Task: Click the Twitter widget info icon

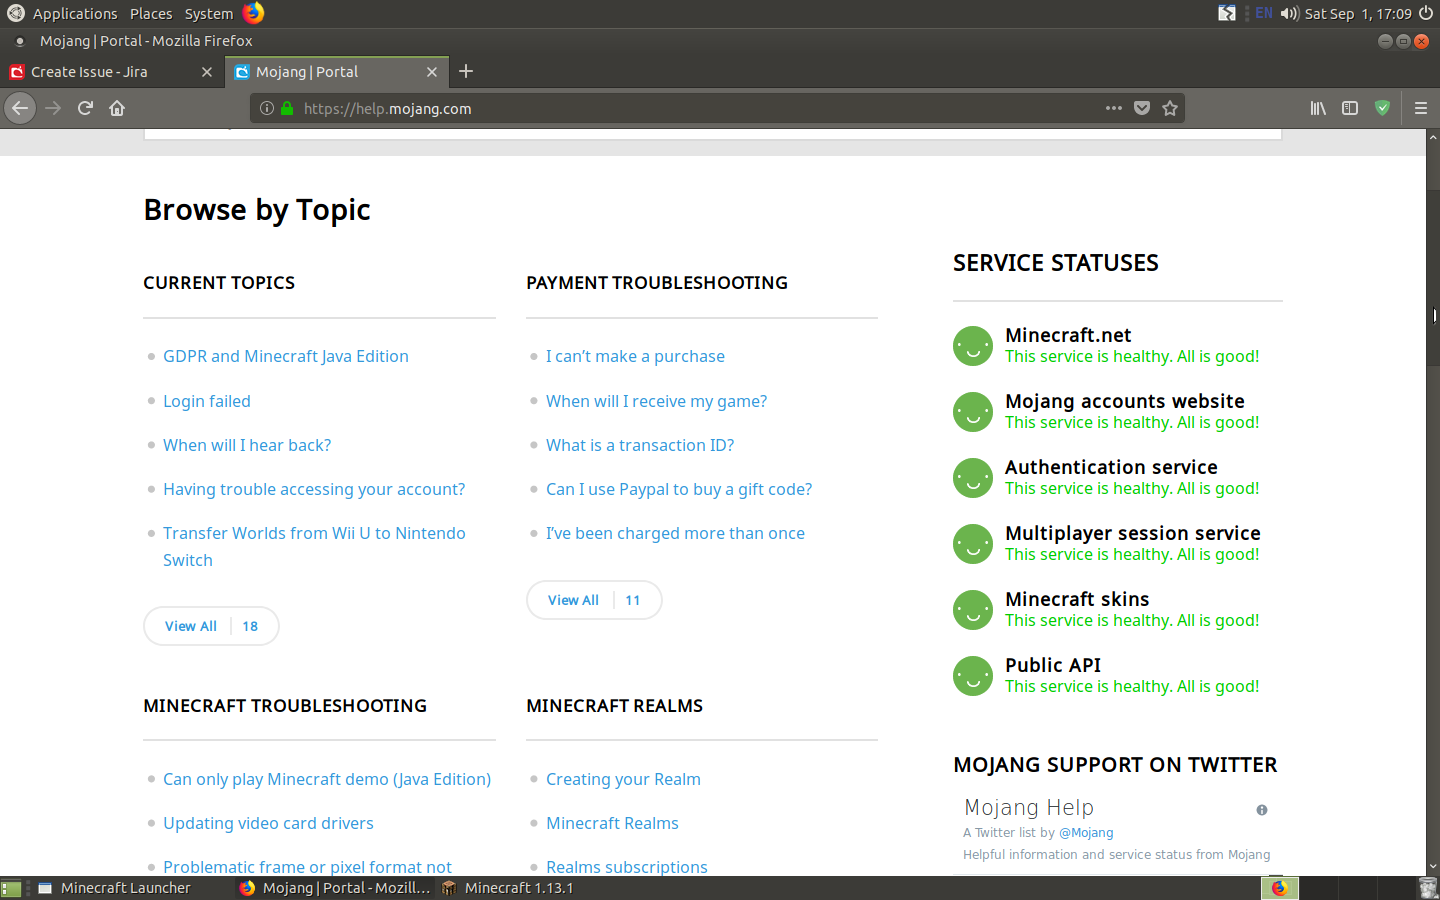Action: click(x=1262, y=810)
